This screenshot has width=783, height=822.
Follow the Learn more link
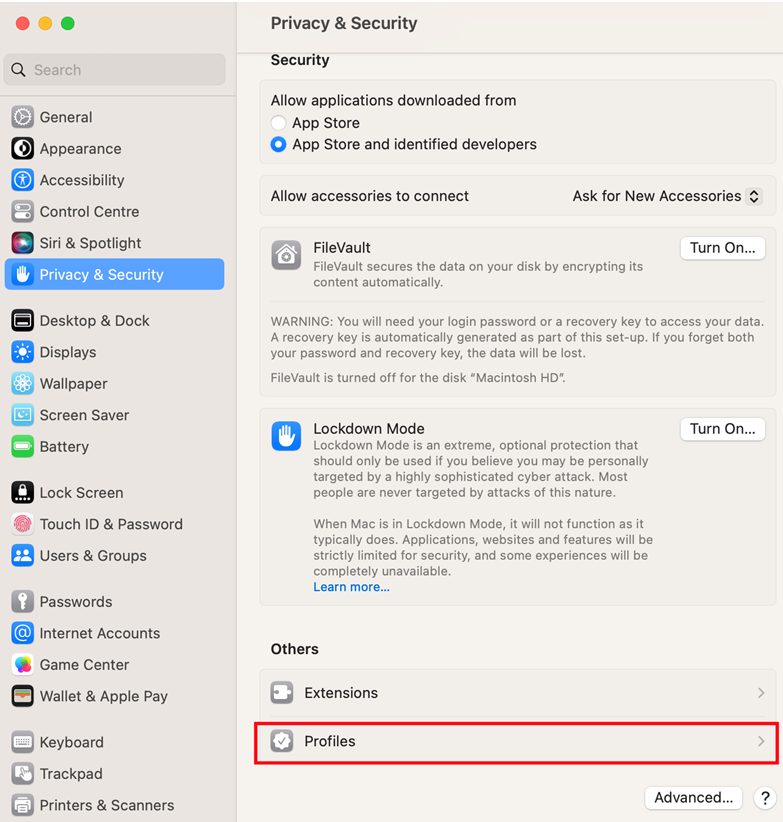351,587
